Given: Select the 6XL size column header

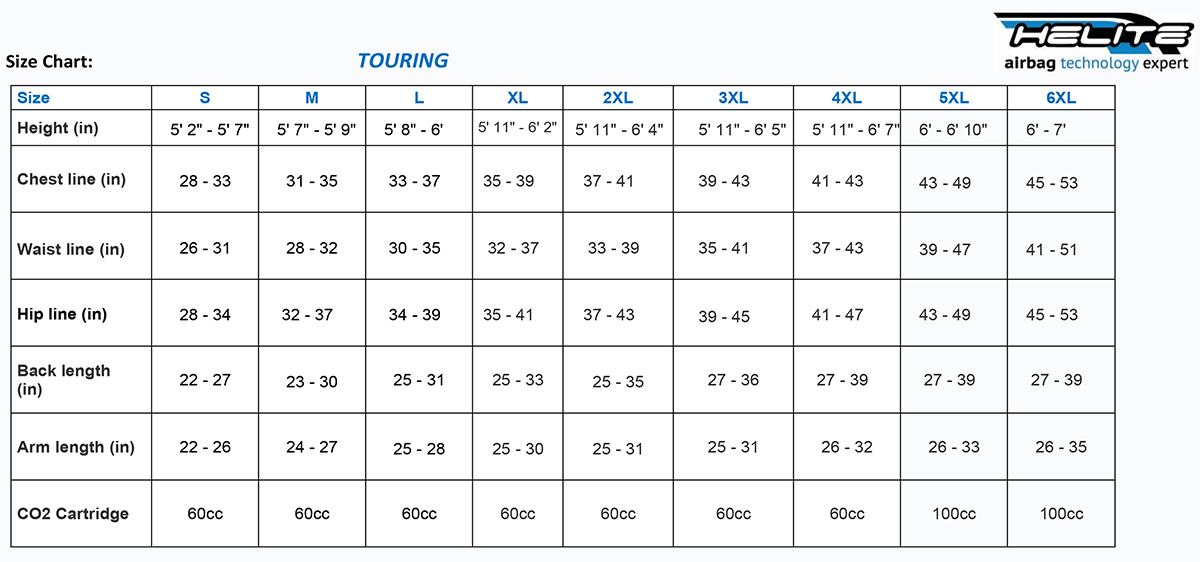Looking at the screenshot, I should (1060, 98).
